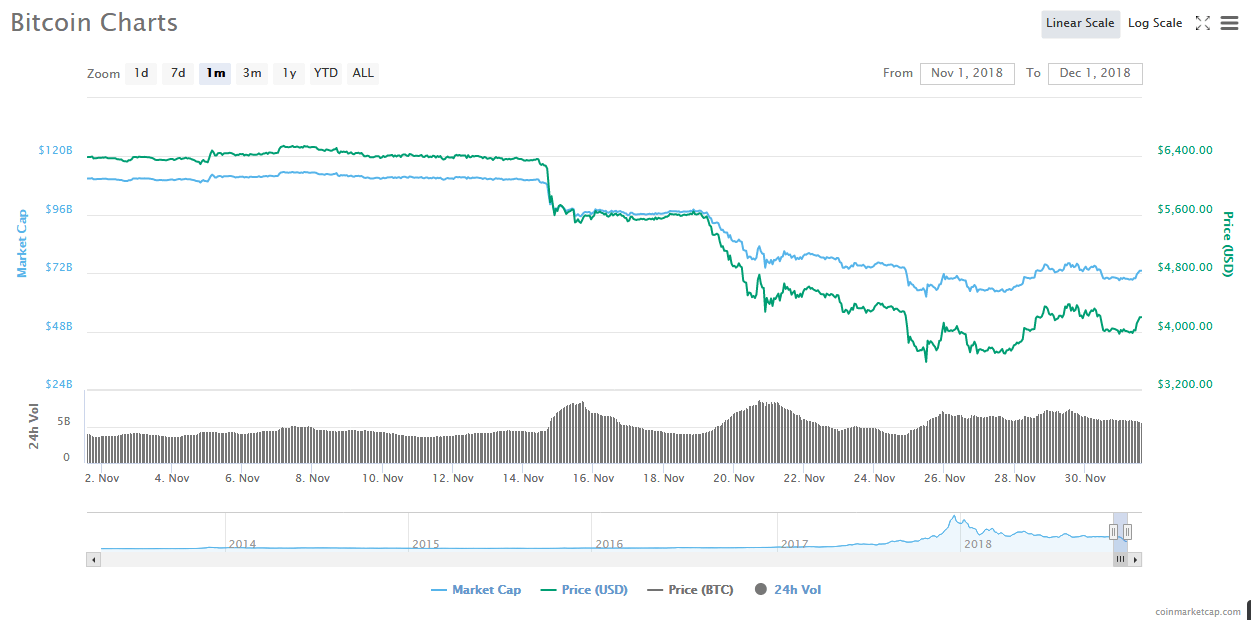Toggle the Price (BTC) legend series
Screen dimensions: 1251x620
(x=690, y=590)
